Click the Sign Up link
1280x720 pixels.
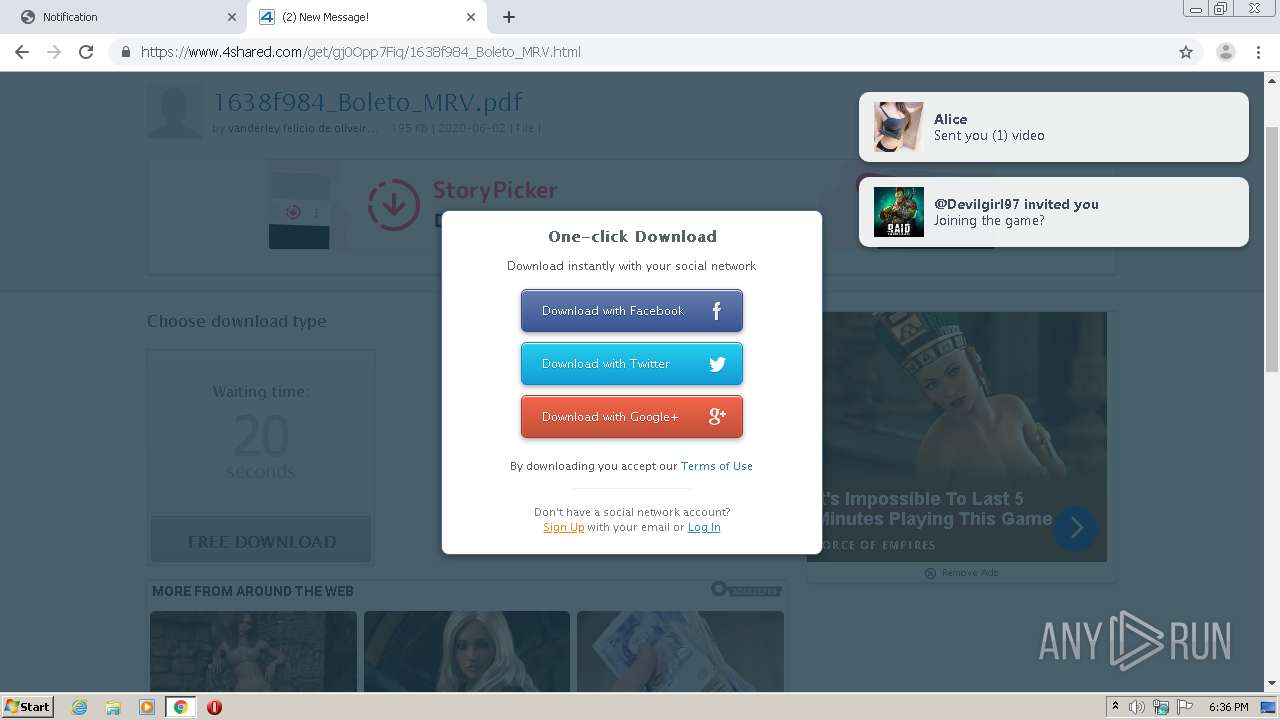[x=564, y=527]
